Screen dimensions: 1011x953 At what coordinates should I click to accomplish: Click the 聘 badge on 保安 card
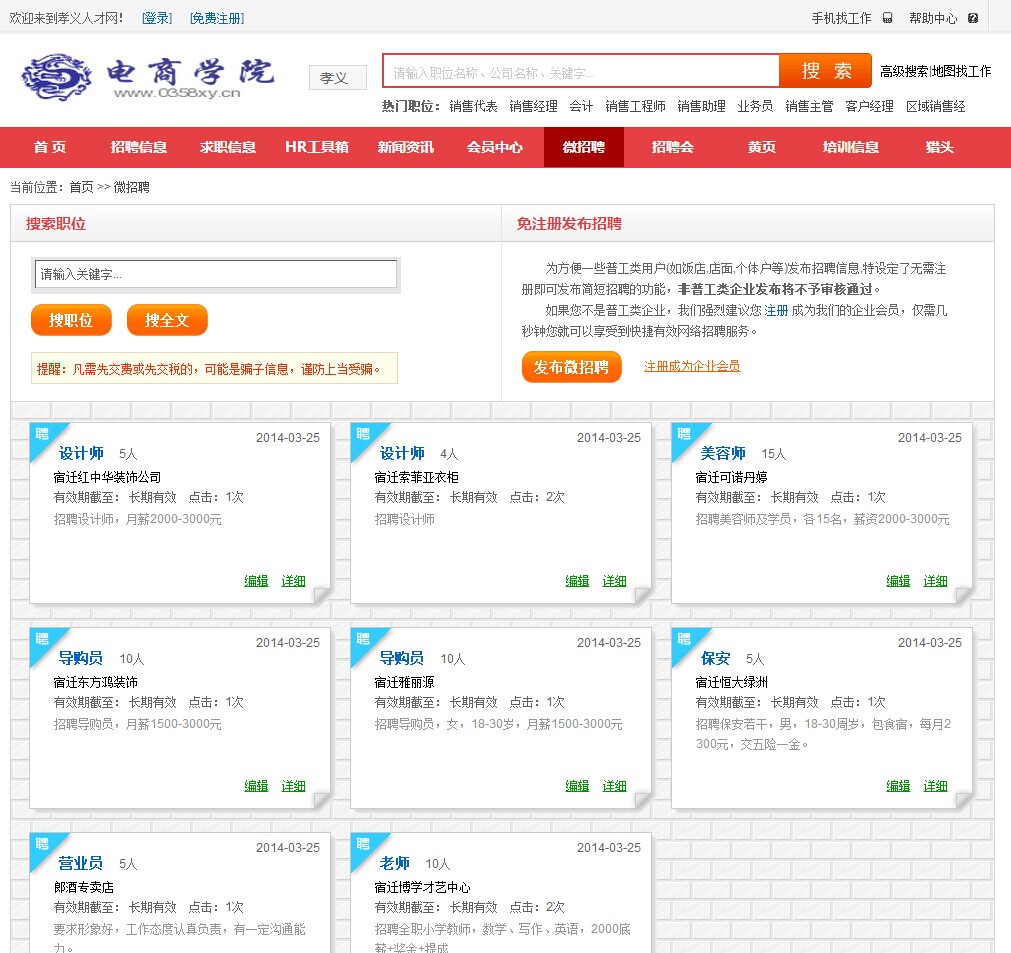(x=685, y=640)
